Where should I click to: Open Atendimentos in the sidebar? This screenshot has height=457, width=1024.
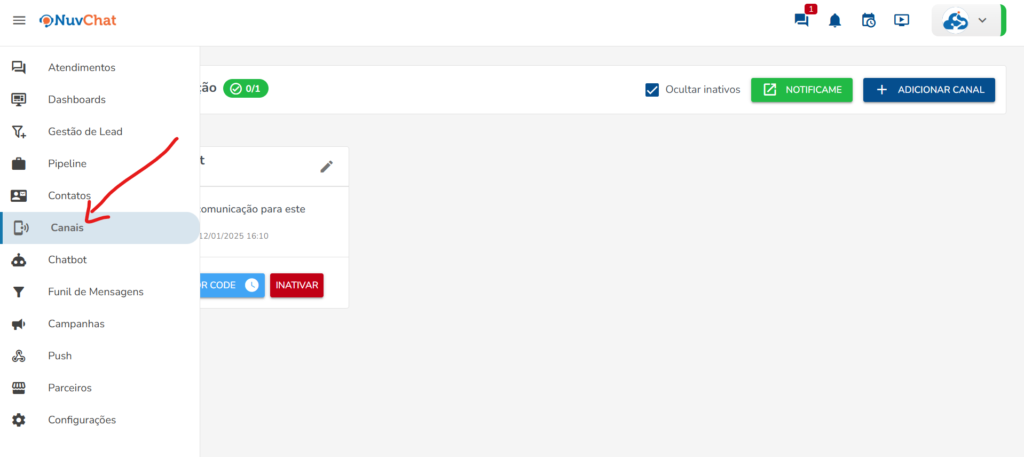81,68
